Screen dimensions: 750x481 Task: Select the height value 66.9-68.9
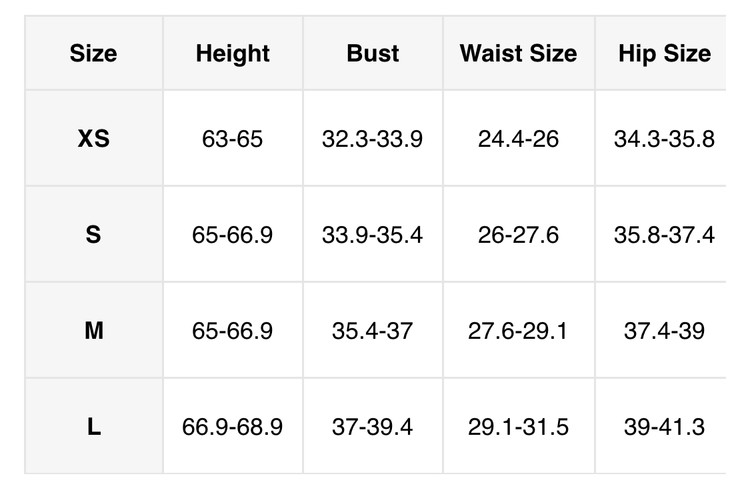tap(232, 427)
